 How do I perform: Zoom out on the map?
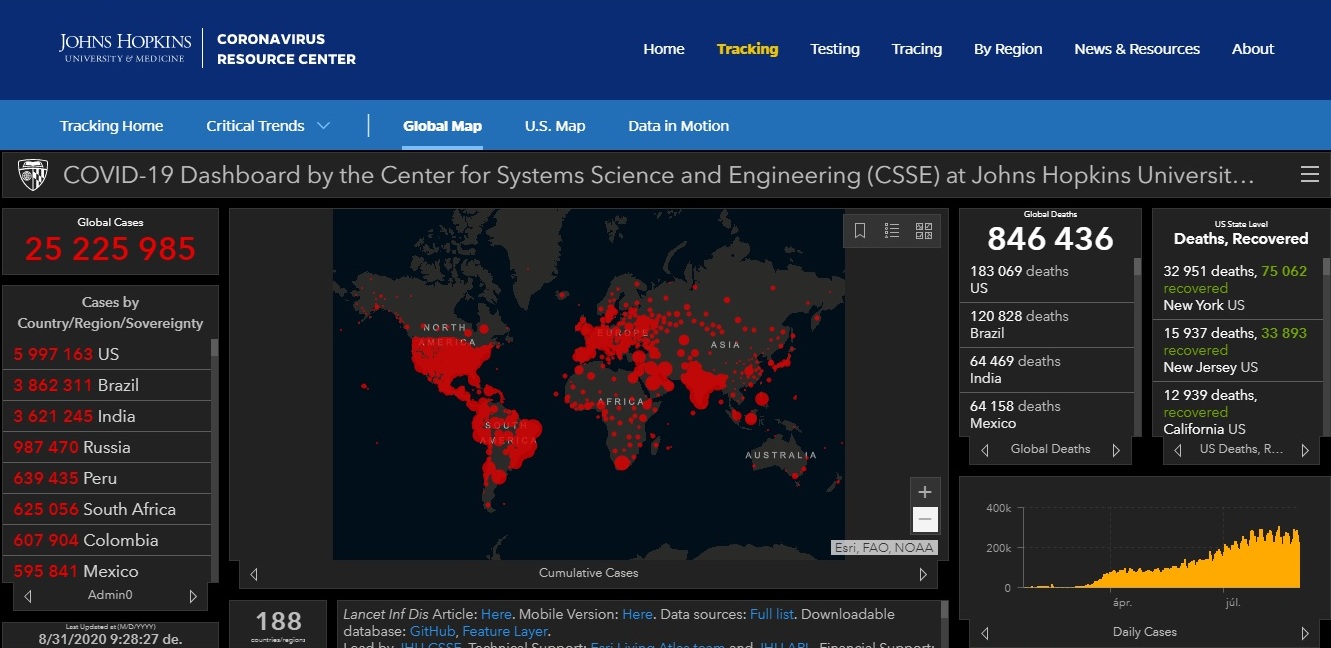(925, 520)
